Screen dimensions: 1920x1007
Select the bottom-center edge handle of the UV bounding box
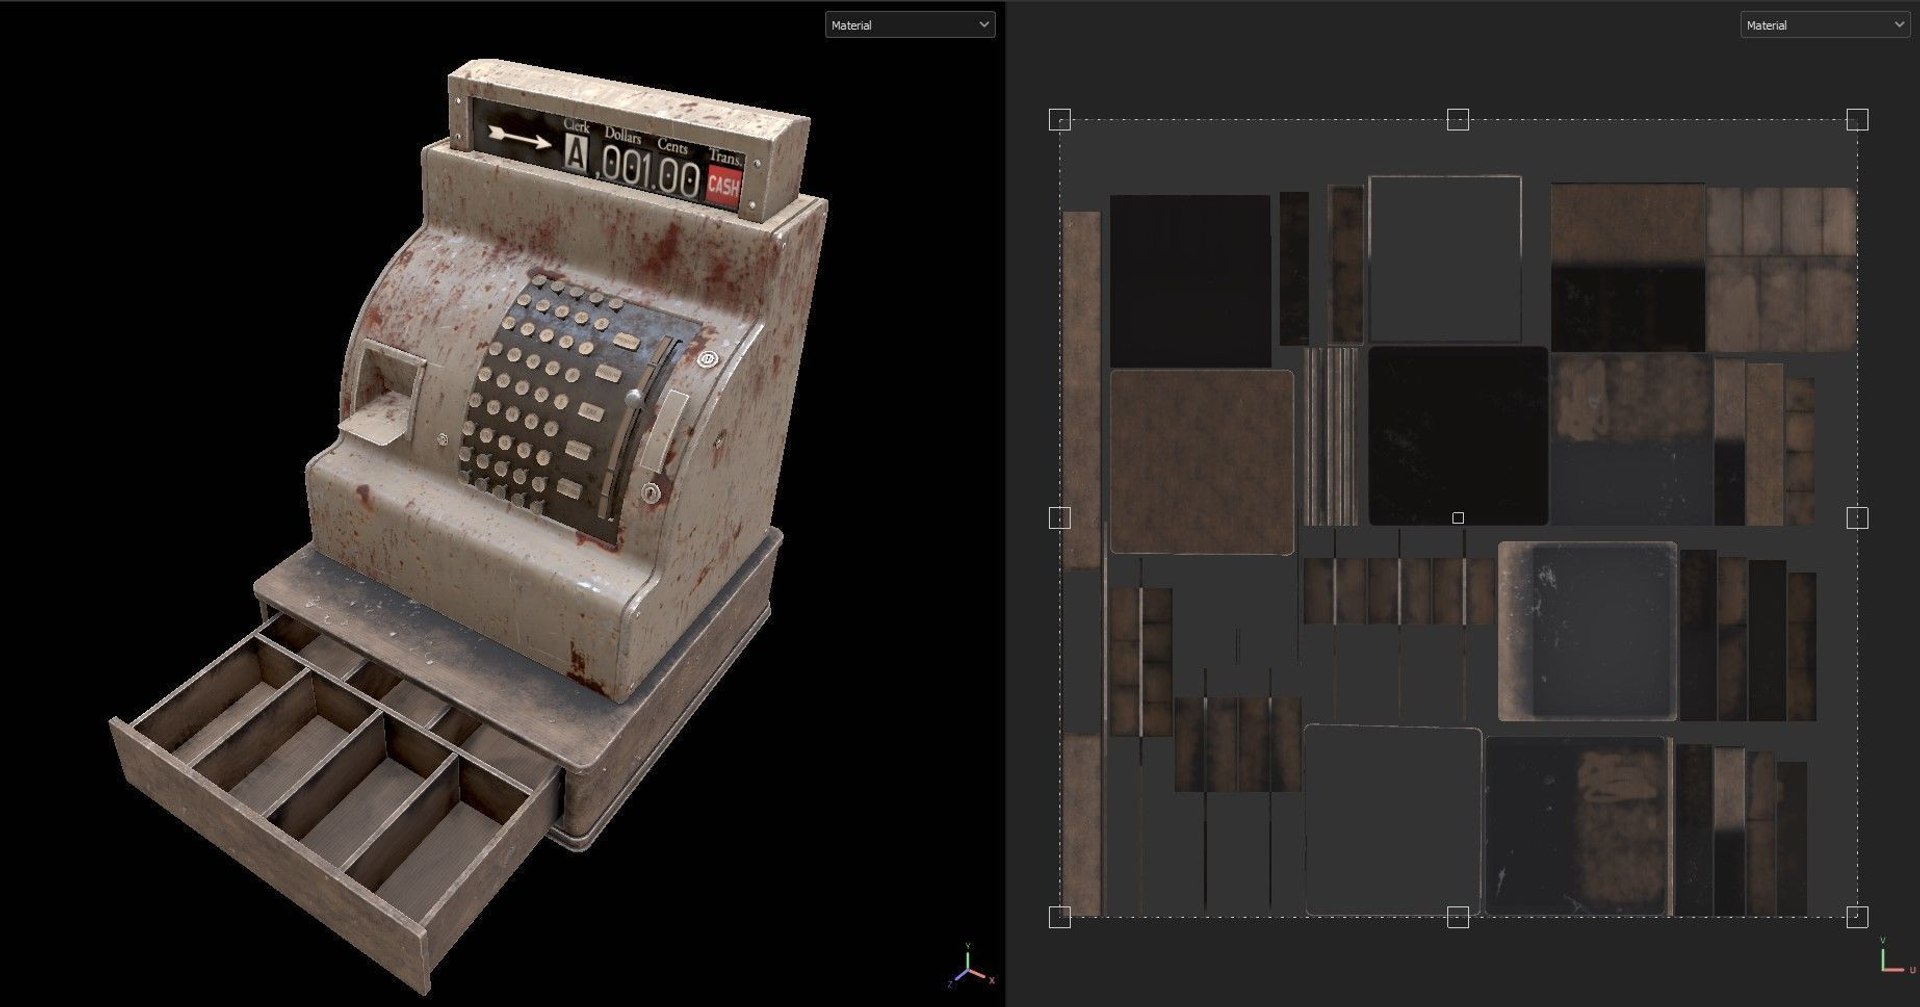(x=1458, y=917)
